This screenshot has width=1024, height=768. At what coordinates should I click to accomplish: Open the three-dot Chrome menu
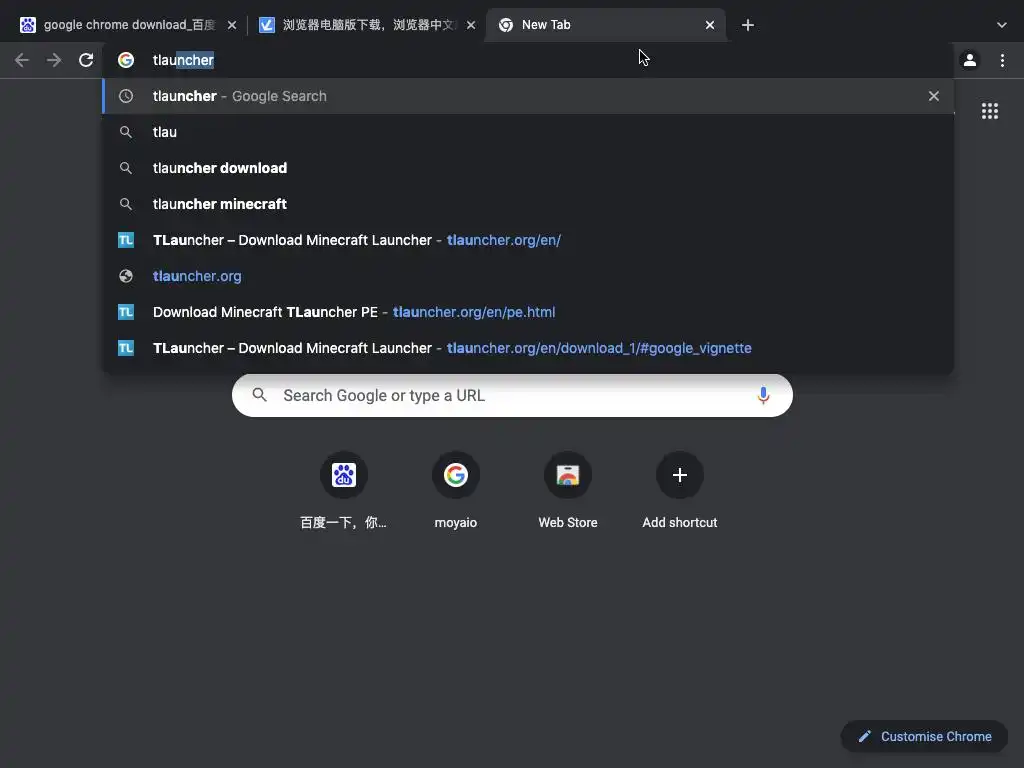[x=1002, y=60]
